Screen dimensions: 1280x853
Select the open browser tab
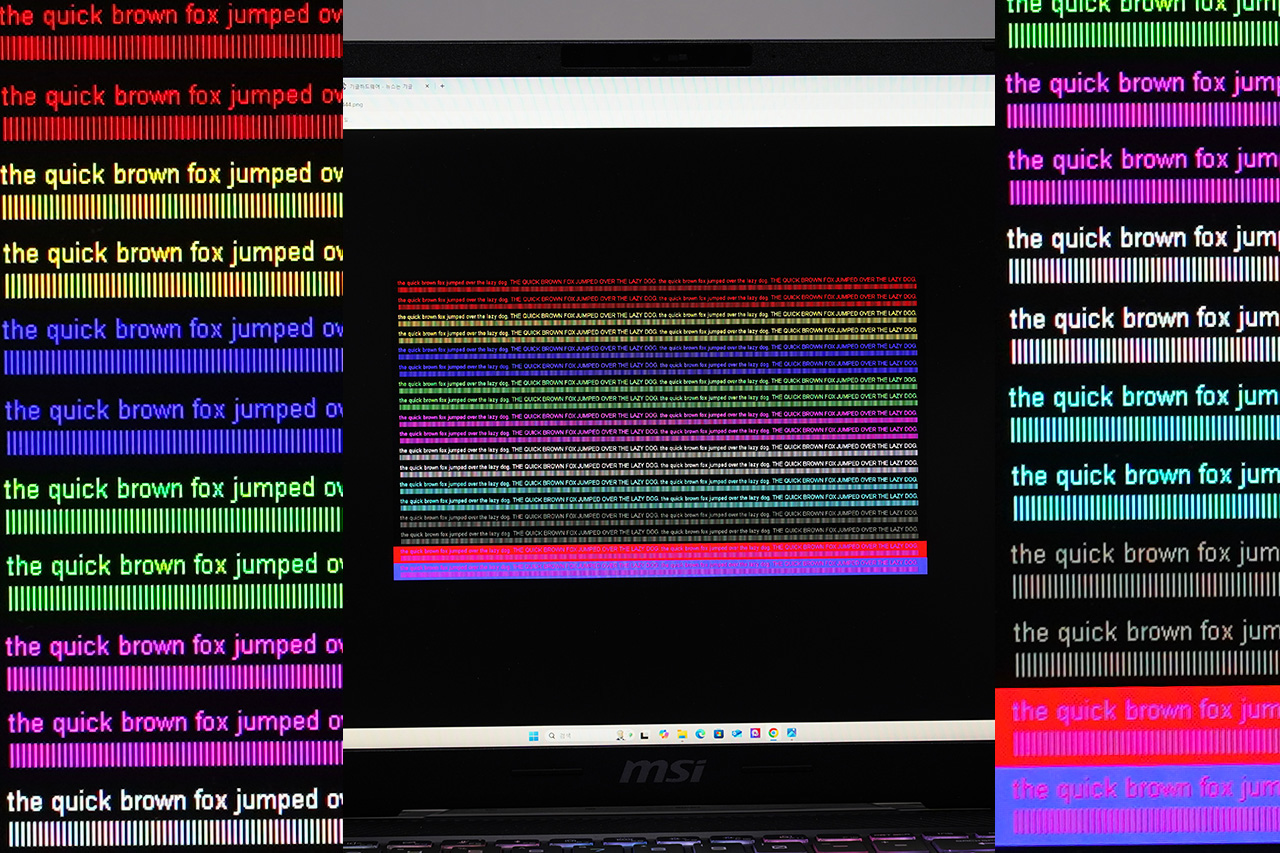[380, 86]
